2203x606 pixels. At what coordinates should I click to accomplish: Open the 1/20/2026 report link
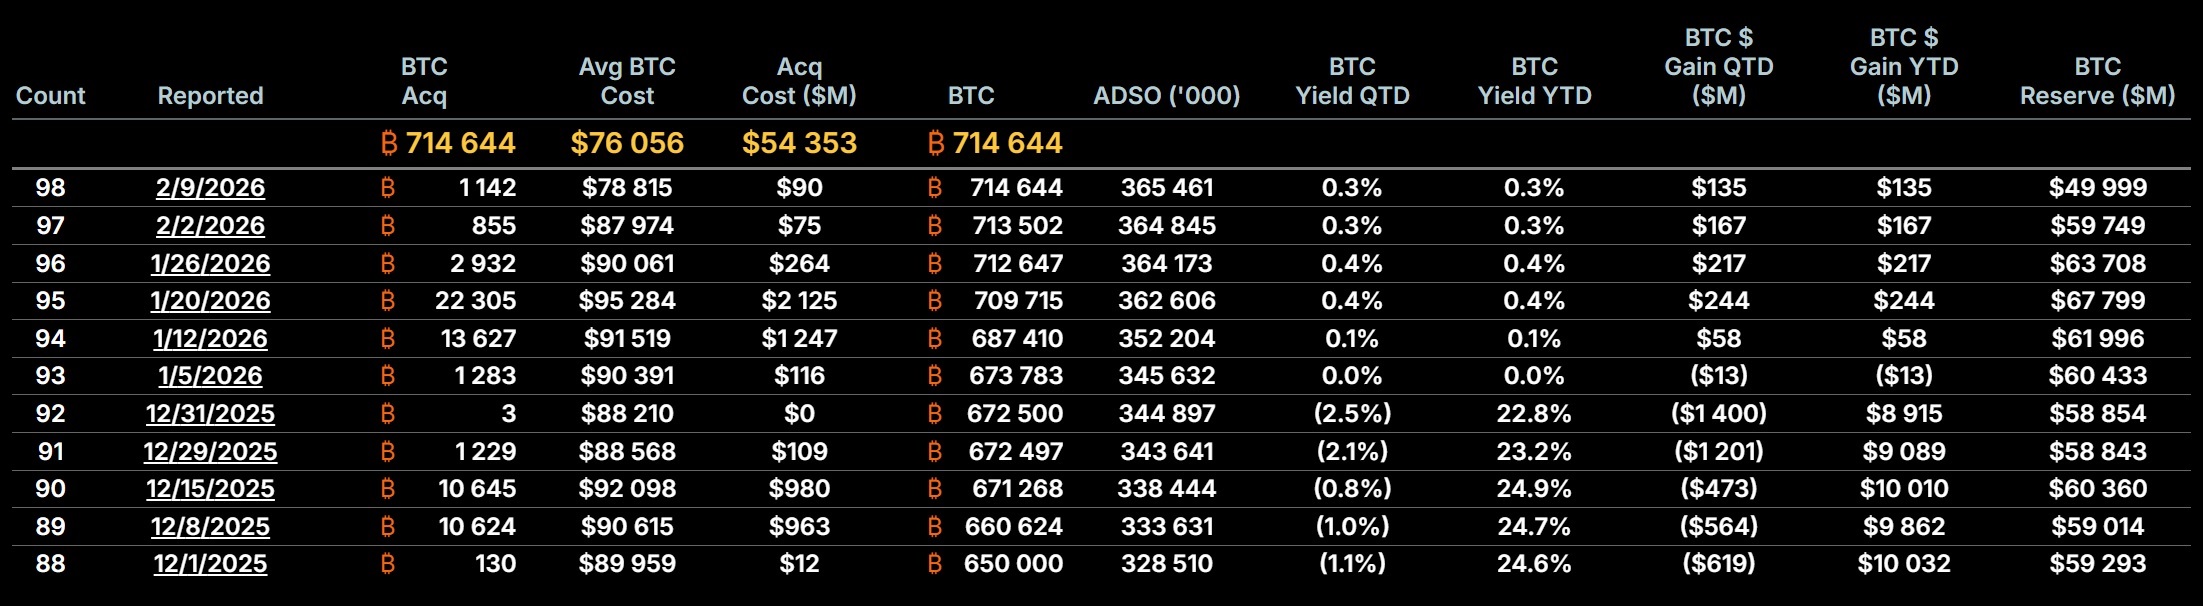pos(210,301)
